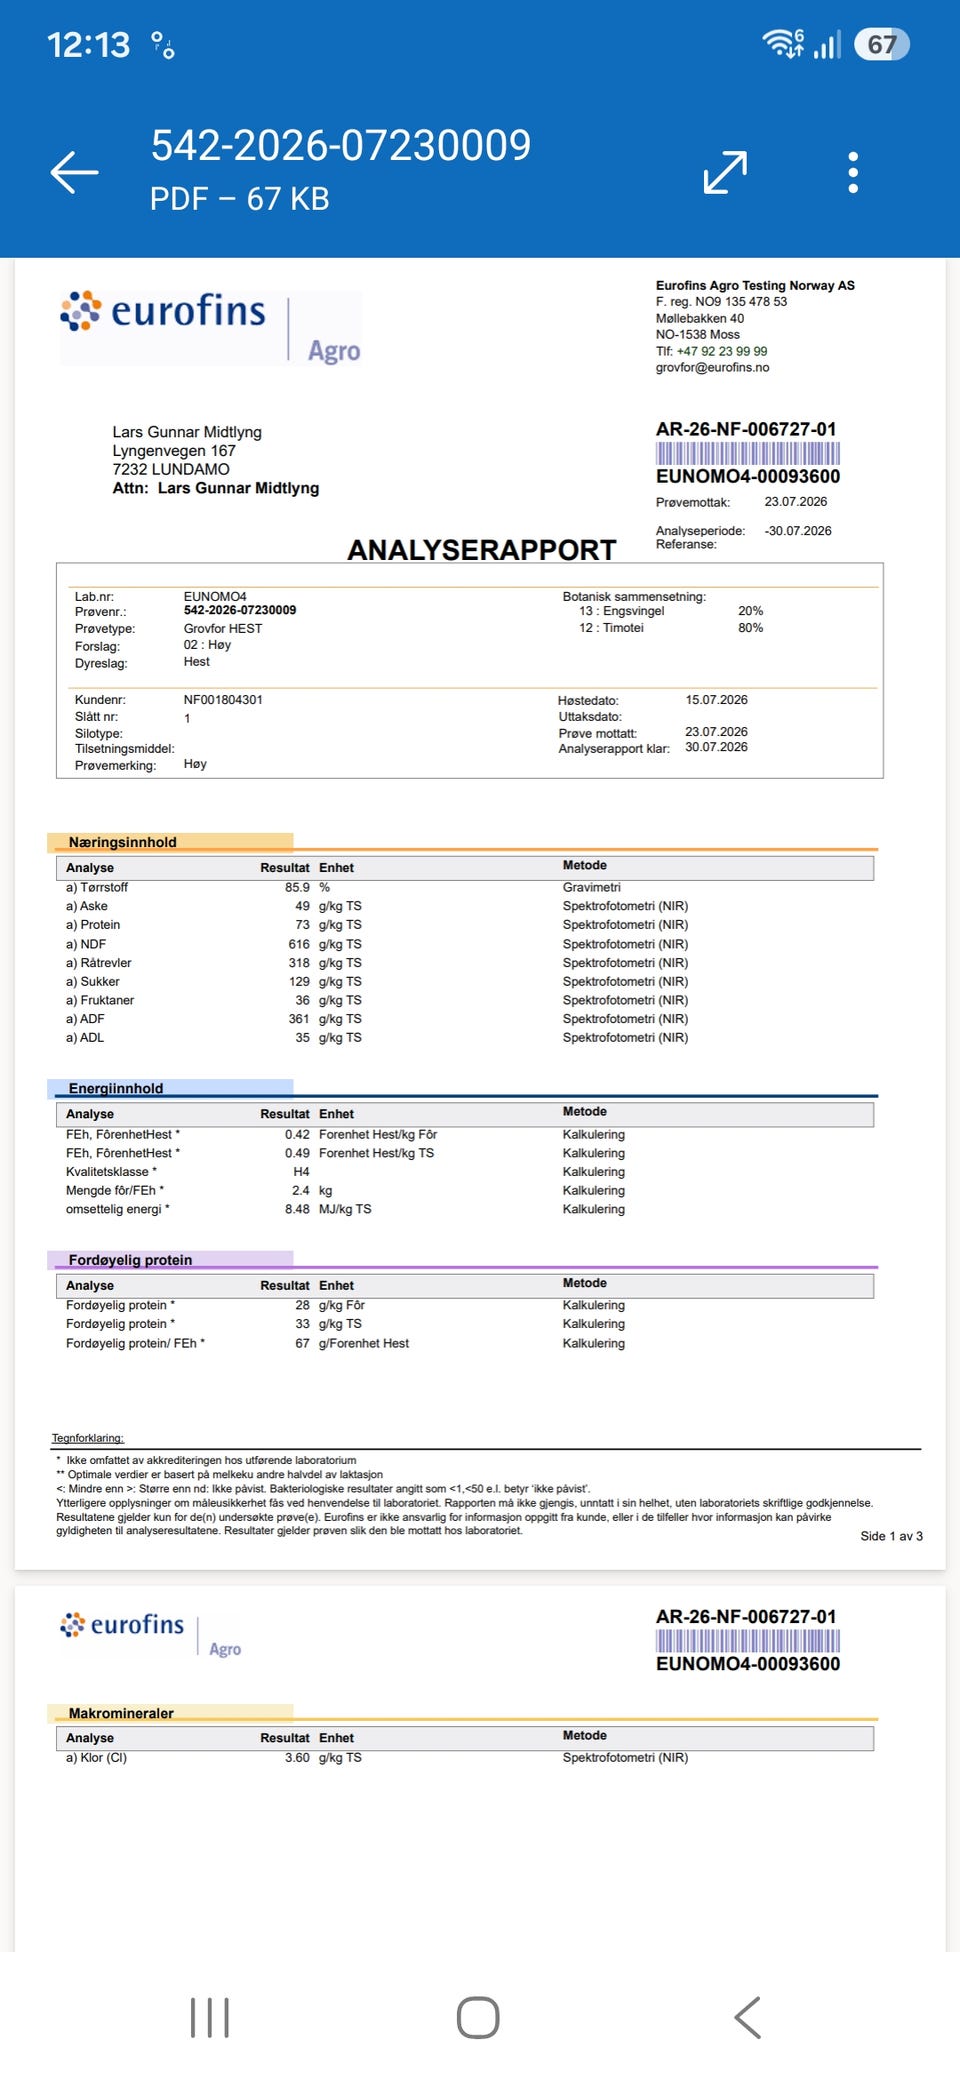Open the three-dot overflow menu
This screenshot has width=960, height=2080.
(853, 172)
